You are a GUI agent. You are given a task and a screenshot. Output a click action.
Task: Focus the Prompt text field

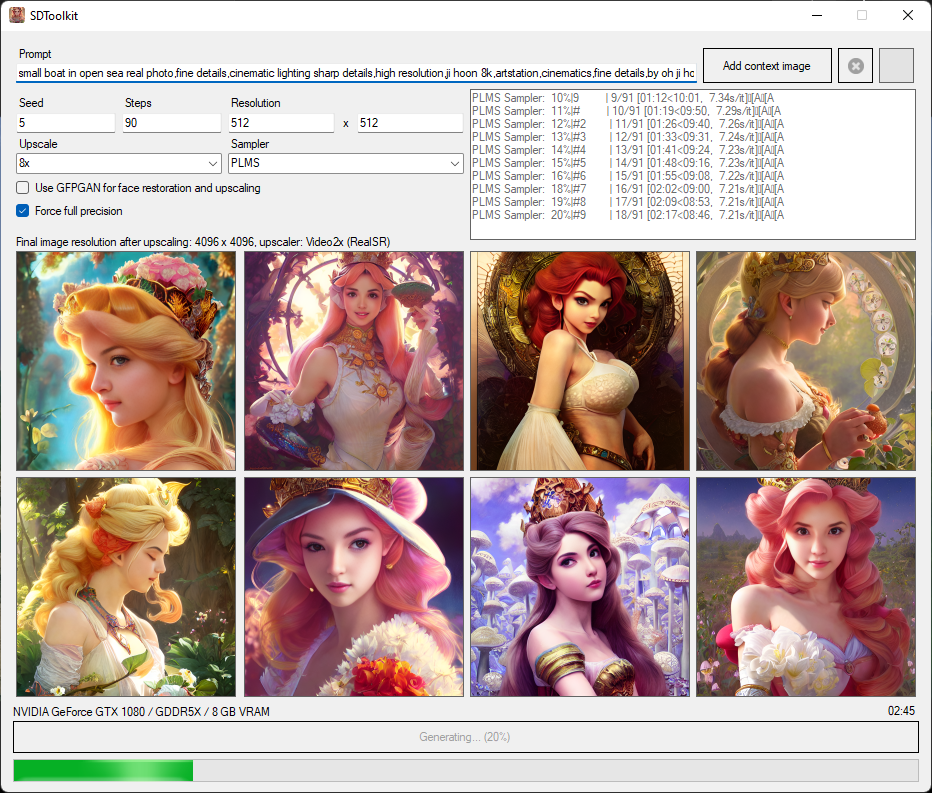point(357,73)
